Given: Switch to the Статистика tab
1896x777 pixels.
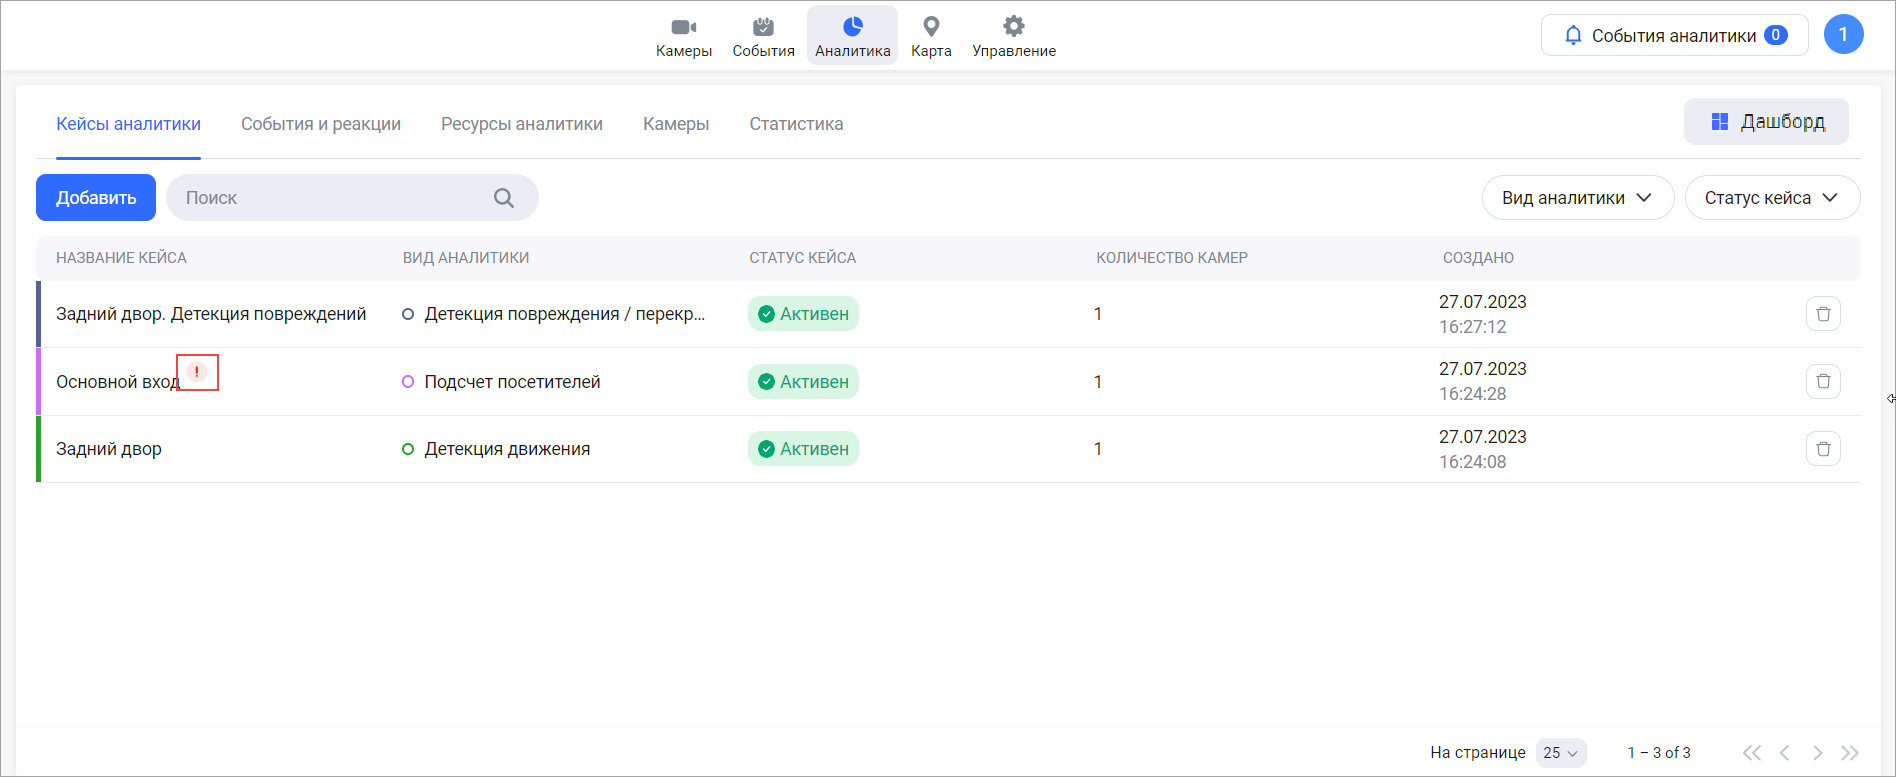Looking at the screenshot, I should click(796, 124).
